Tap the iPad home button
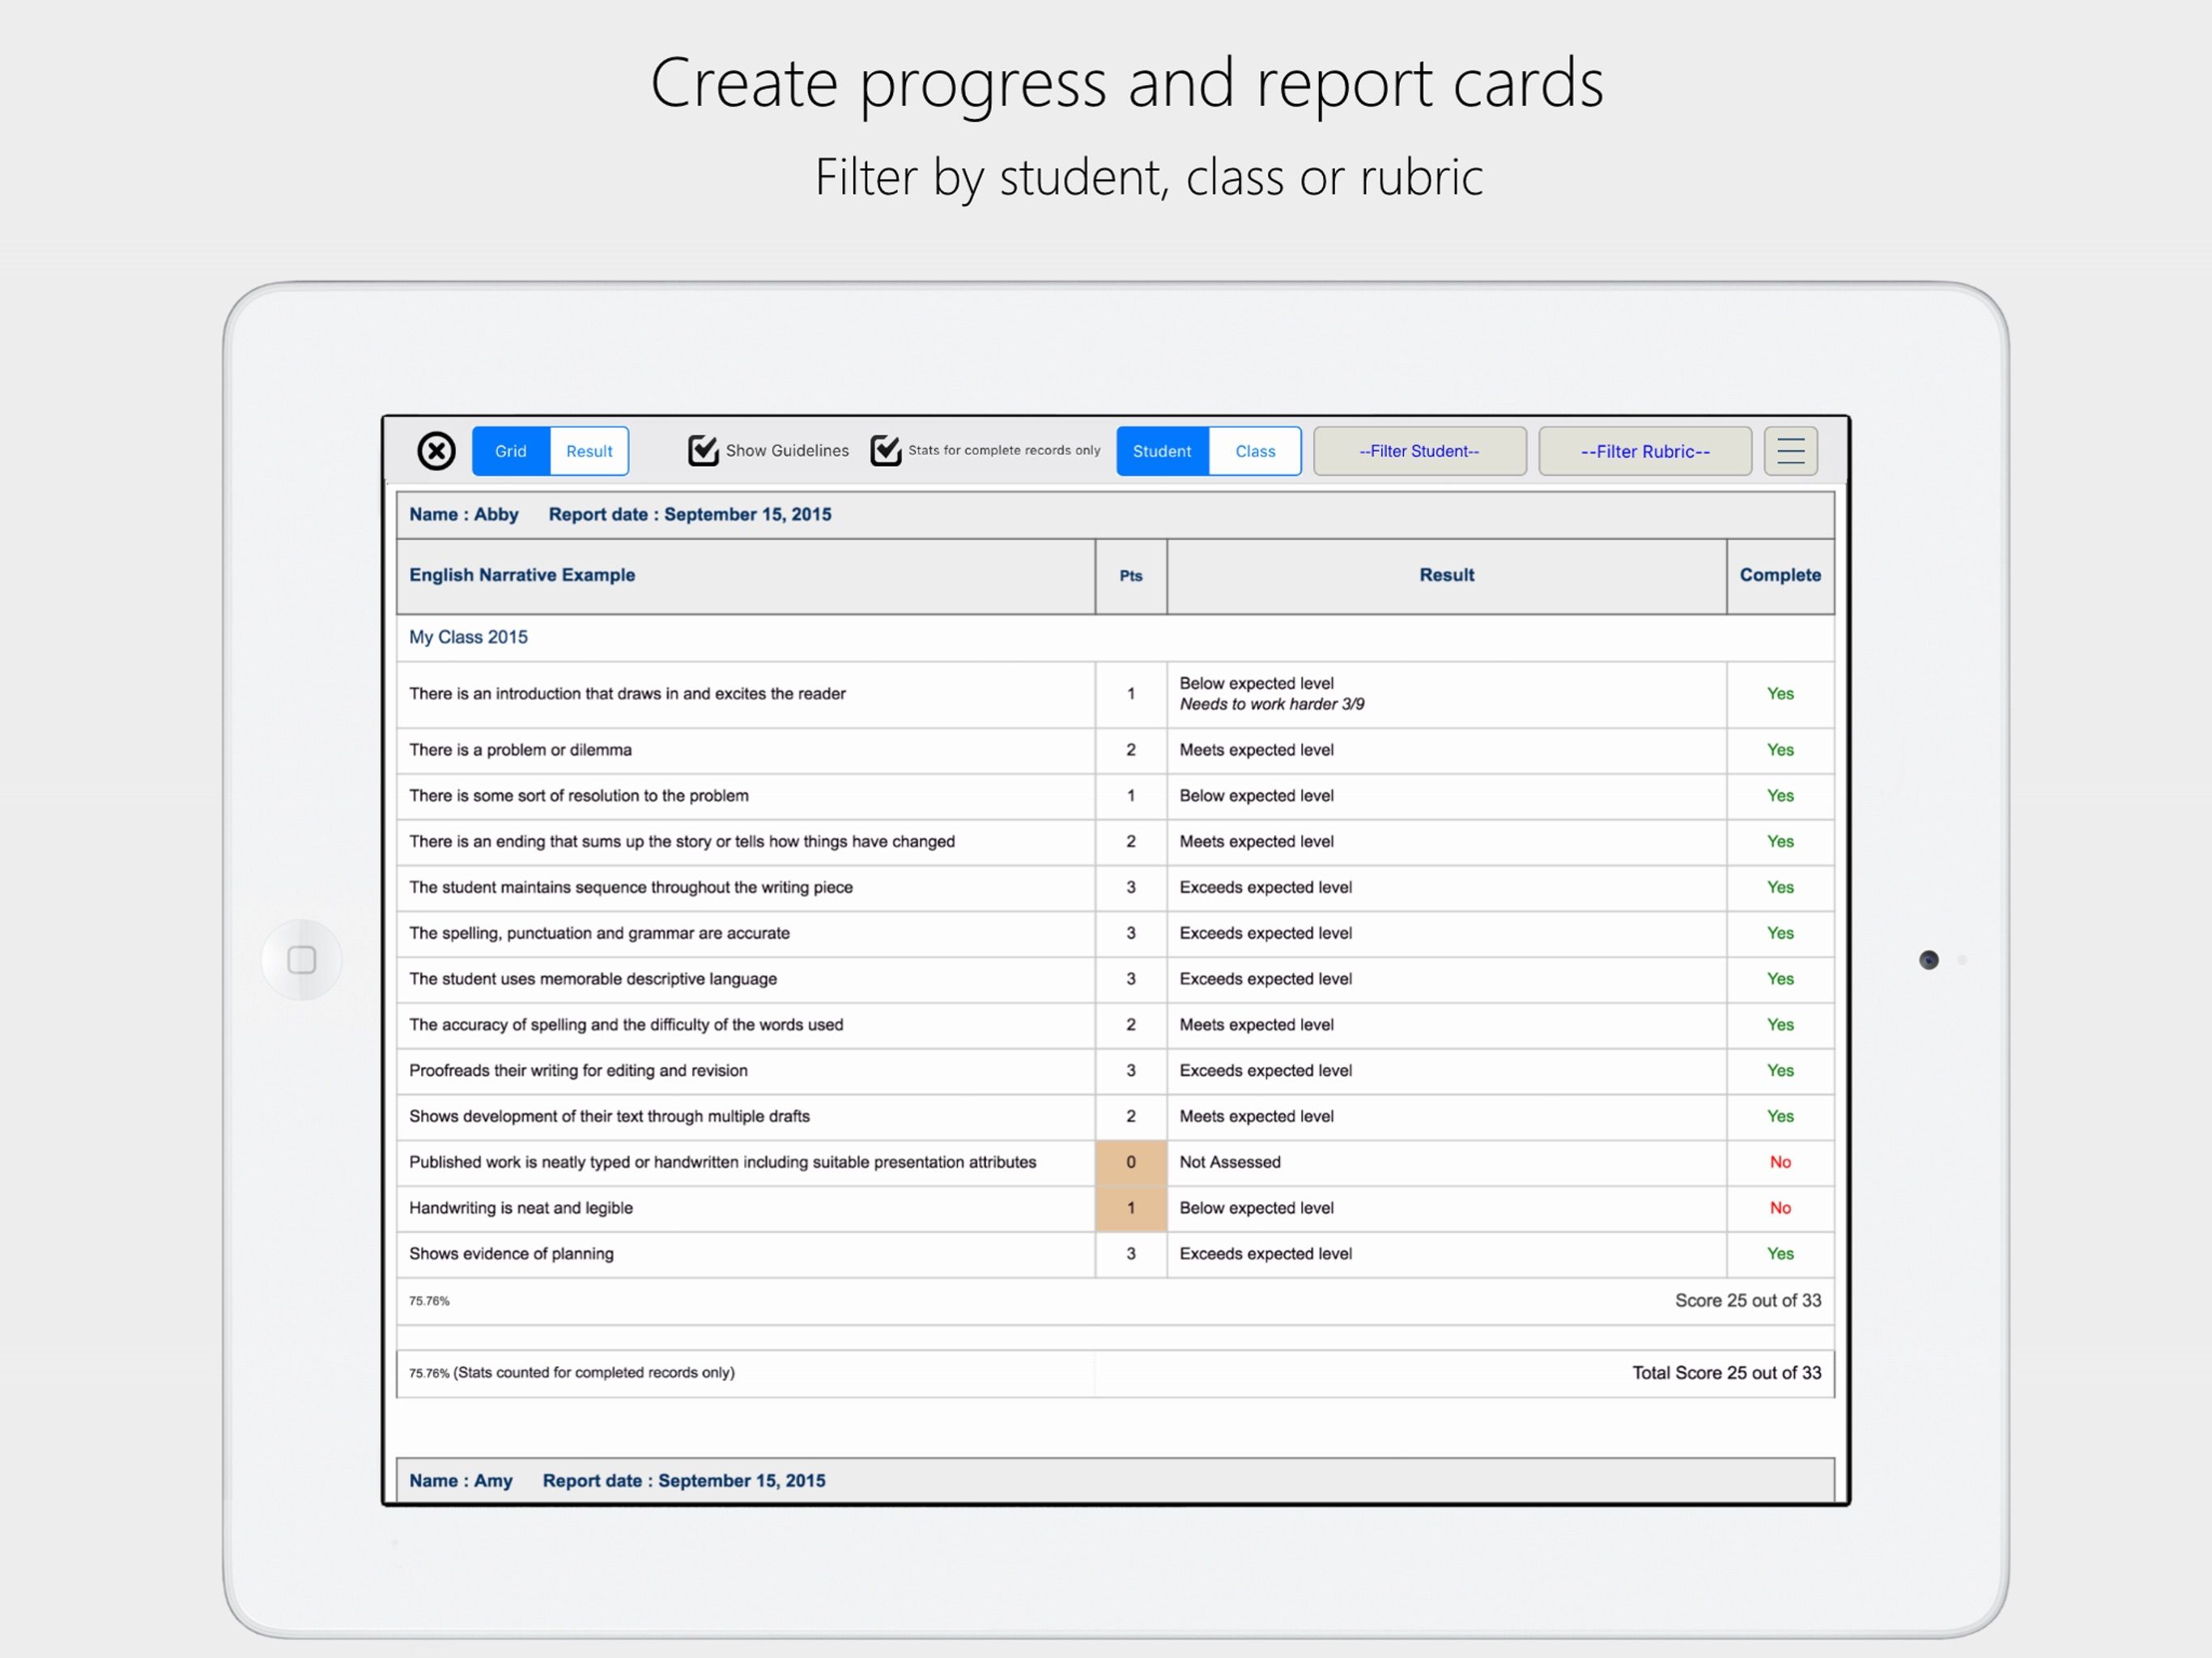 tap(302, 960)
